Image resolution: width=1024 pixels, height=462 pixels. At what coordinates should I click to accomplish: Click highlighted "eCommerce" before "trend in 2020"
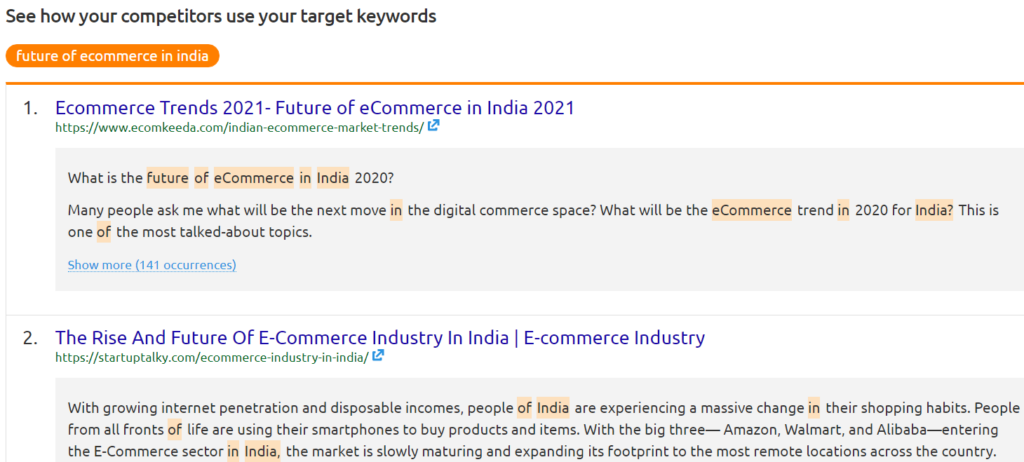tap(752, 210)
